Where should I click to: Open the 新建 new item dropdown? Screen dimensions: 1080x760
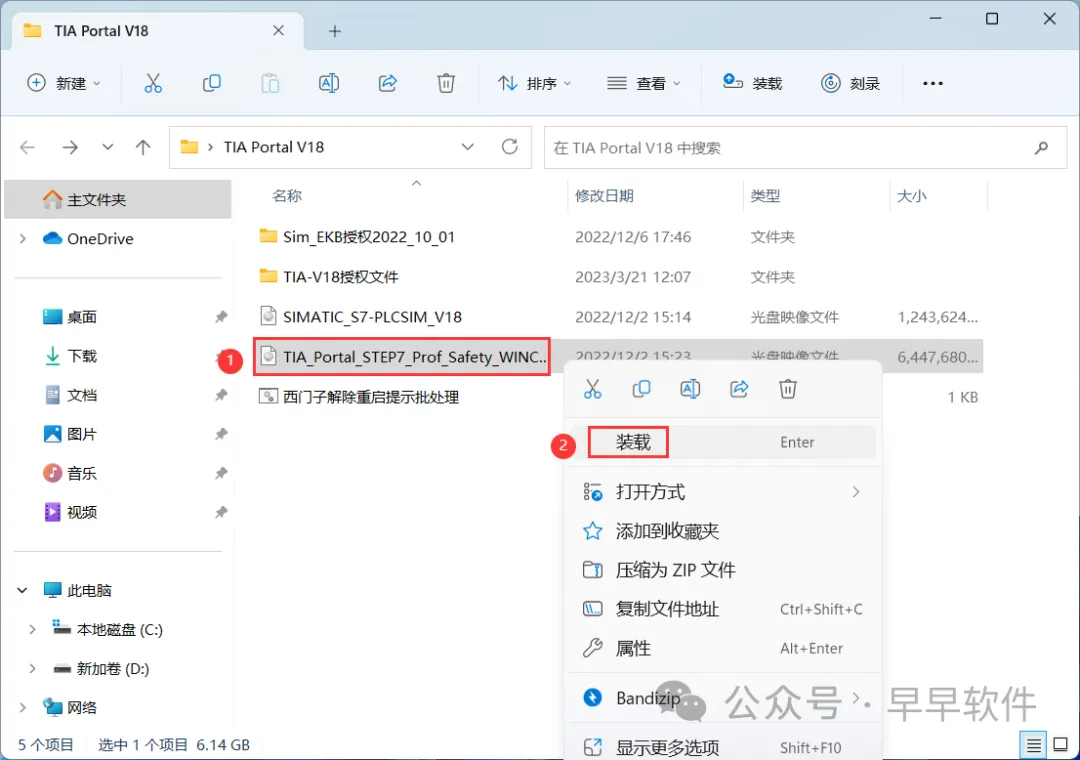pyautogui.click(x=63, y=83)
